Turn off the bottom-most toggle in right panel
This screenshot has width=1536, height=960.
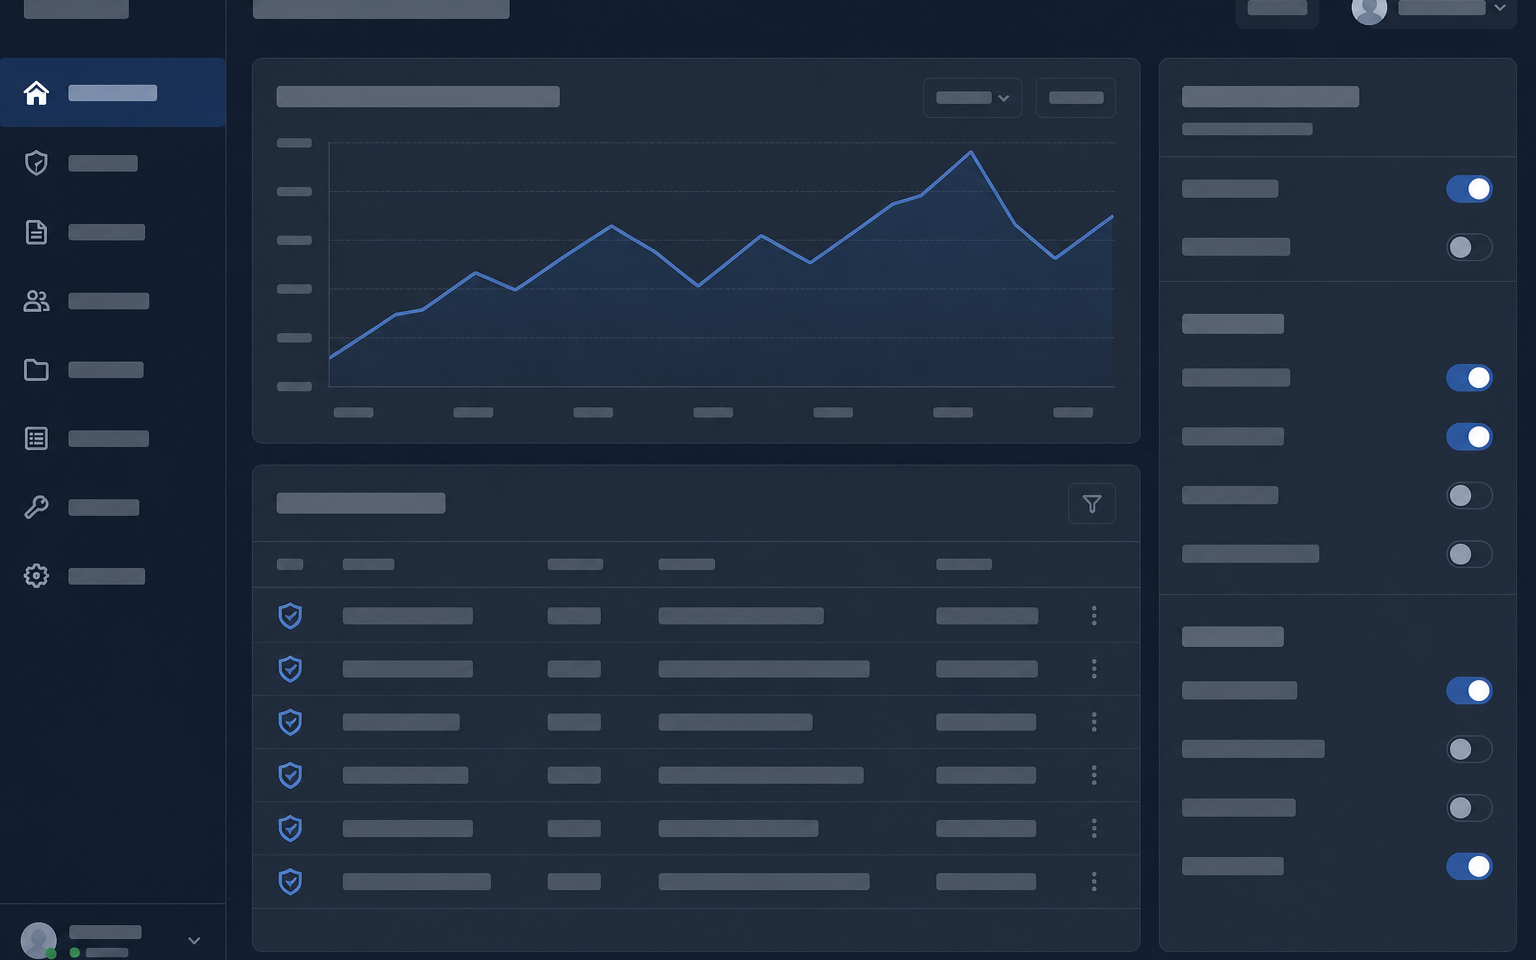point(1469,866)
